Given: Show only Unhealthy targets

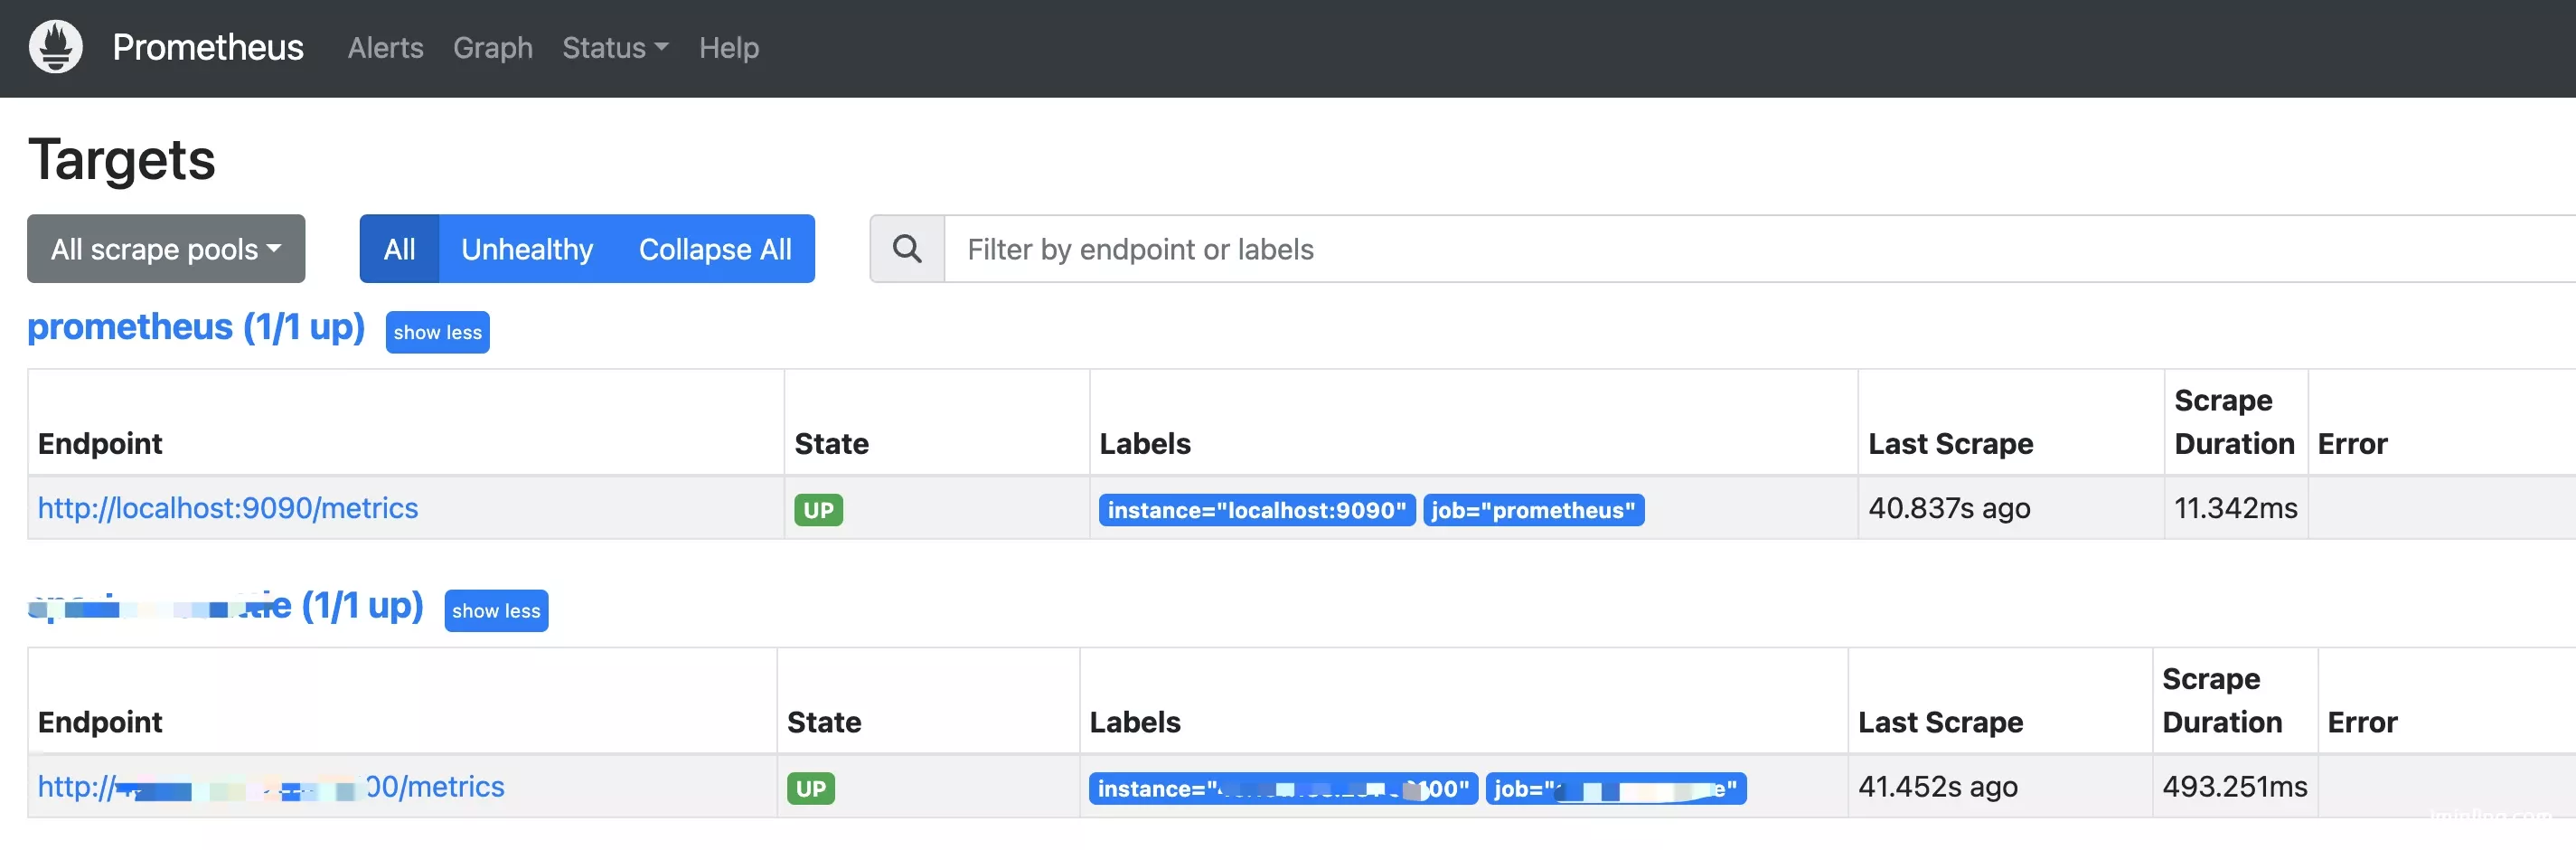Looking at the screenshot, I should click(x=527, y=249).
